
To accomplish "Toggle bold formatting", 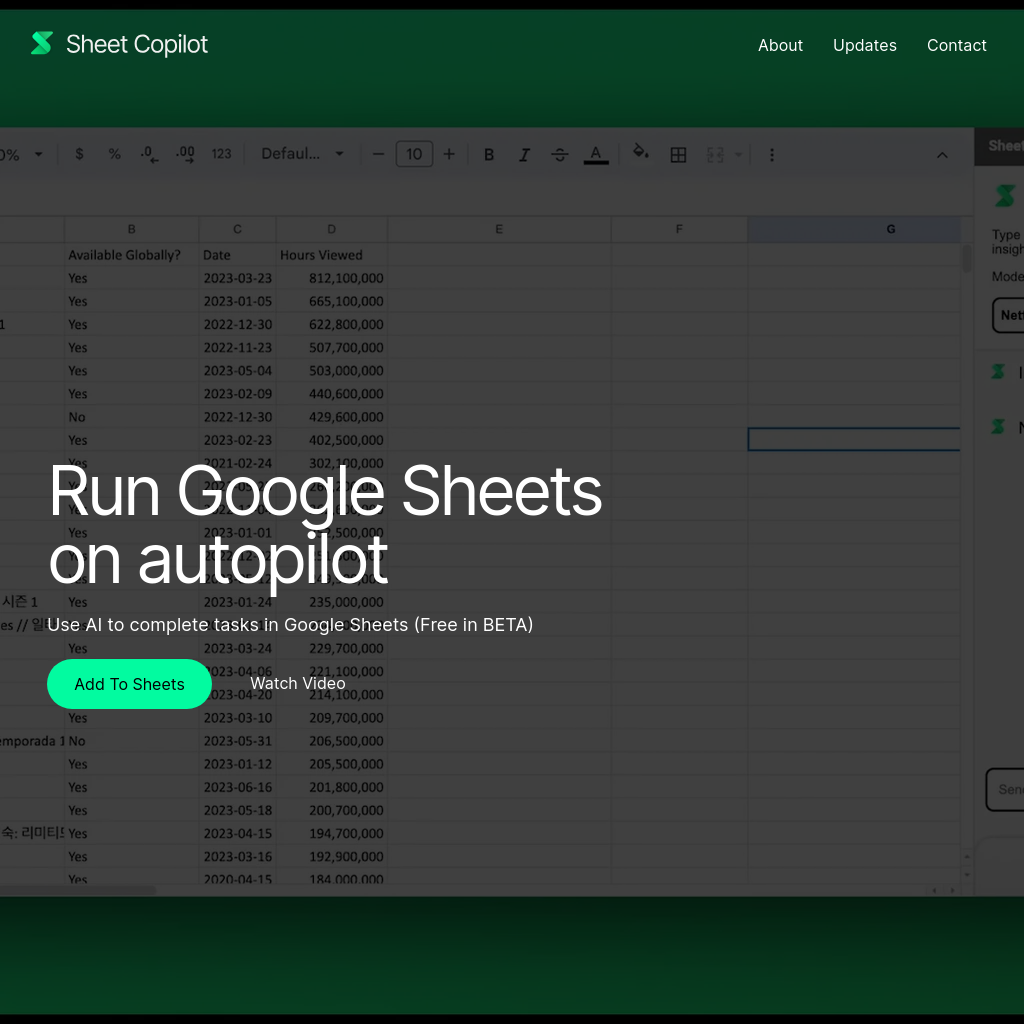I will (x=489, y=154).
